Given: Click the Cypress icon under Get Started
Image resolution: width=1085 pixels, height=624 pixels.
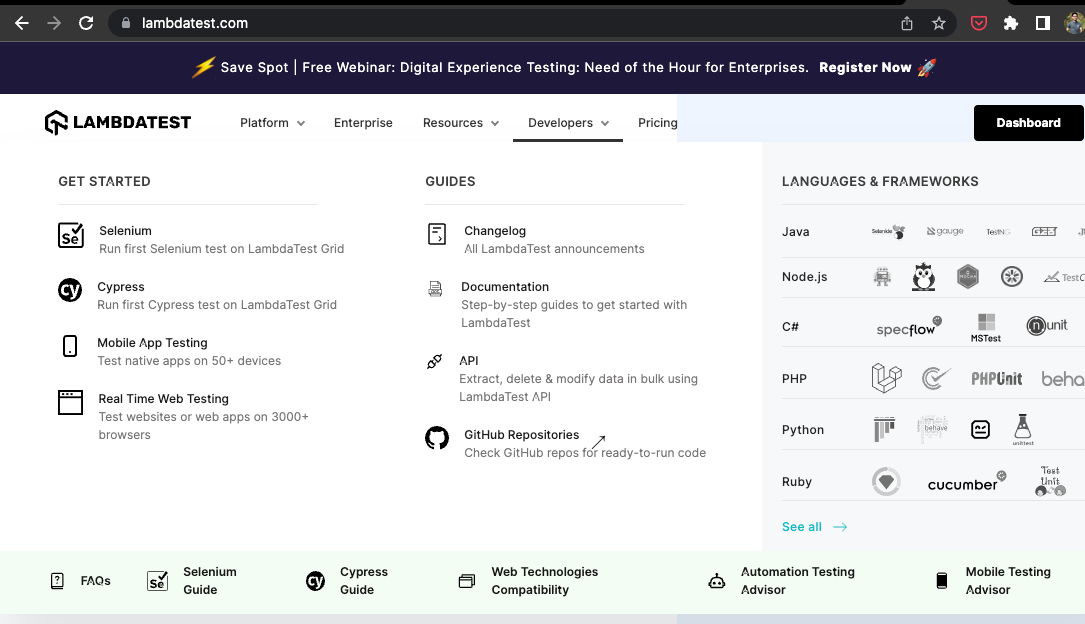Looking at the screenshot, I should pos(70,291).
